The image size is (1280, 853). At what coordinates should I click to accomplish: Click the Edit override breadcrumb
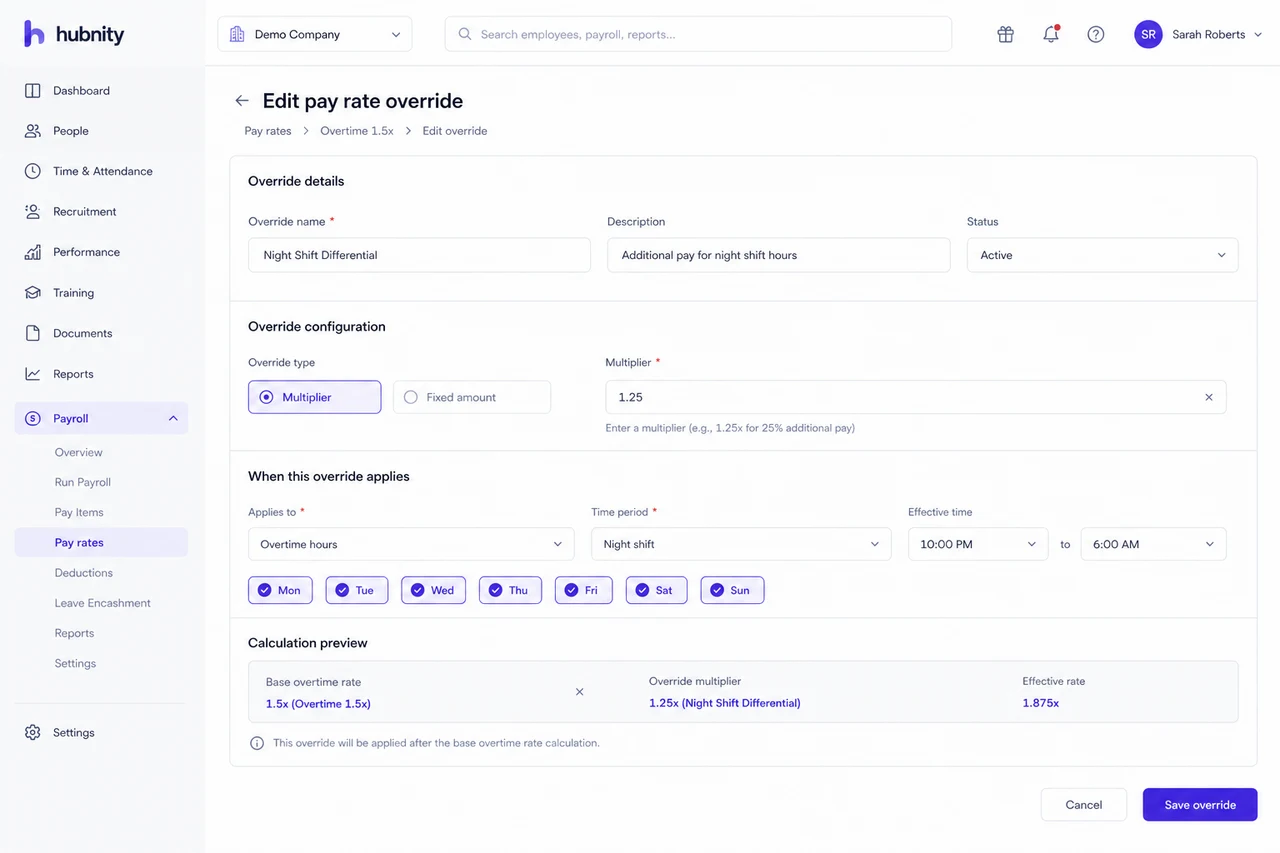pos(455,131)
